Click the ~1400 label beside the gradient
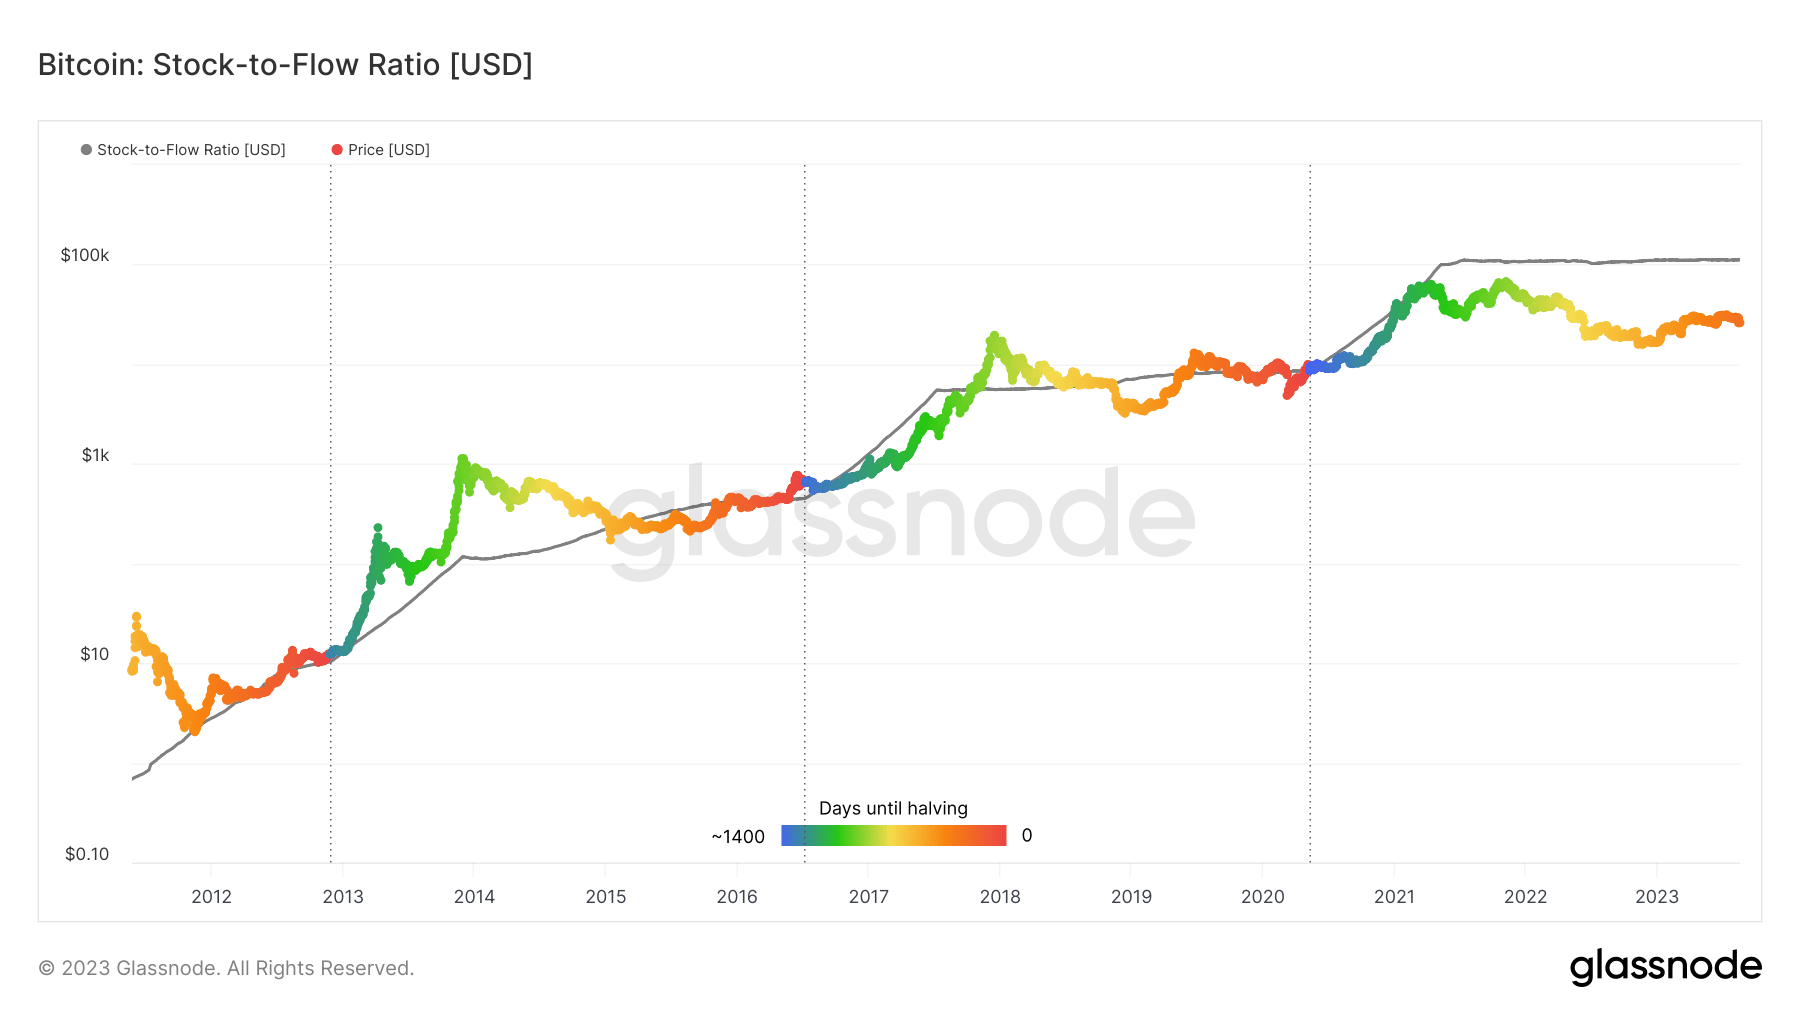The height and width of the screenshot is (1013, 1800). pos(738,836)
